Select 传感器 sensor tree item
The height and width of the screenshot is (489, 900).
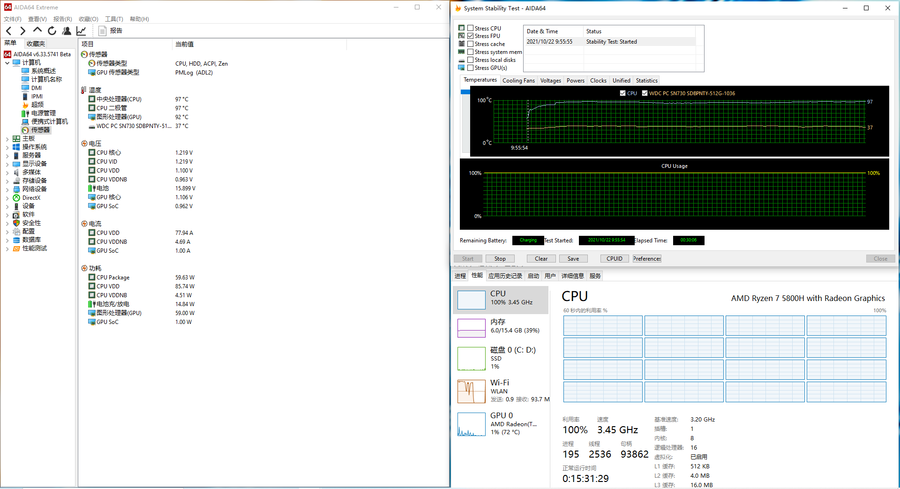tap(36, 130)
